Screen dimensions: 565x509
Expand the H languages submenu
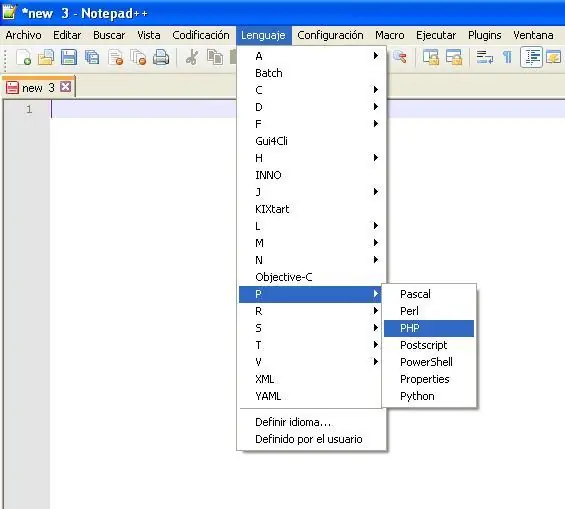pyautogui.click(x=311, y=158)
